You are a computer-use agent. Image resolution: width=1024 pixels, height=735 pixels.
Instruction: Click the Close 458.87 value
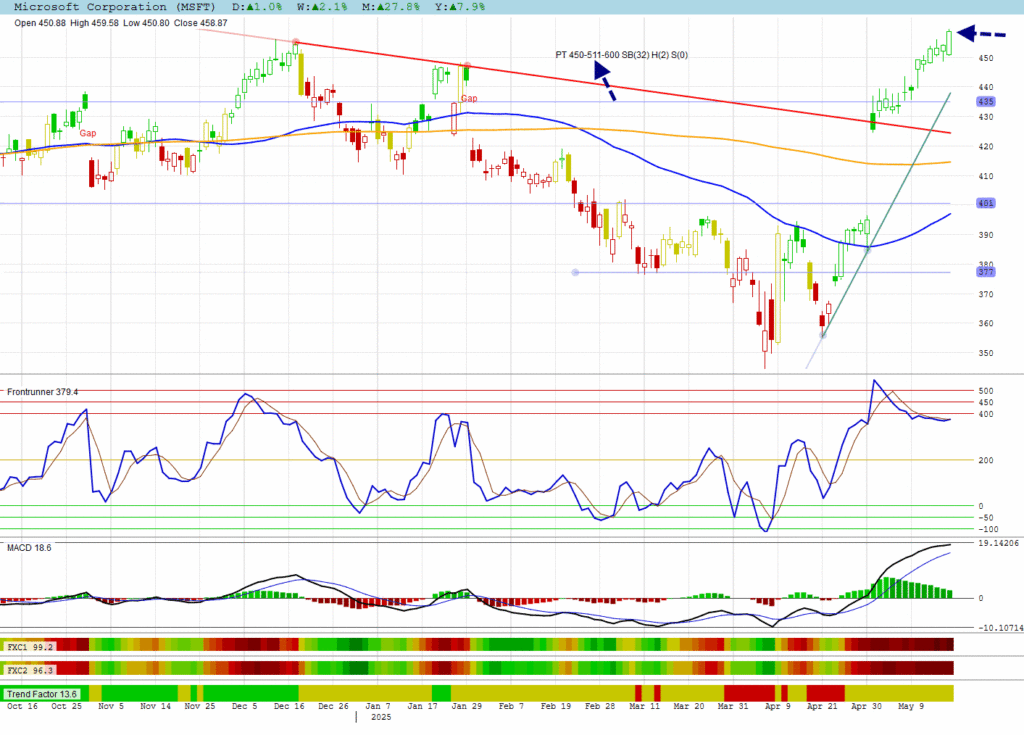click(x=200, y=23)
